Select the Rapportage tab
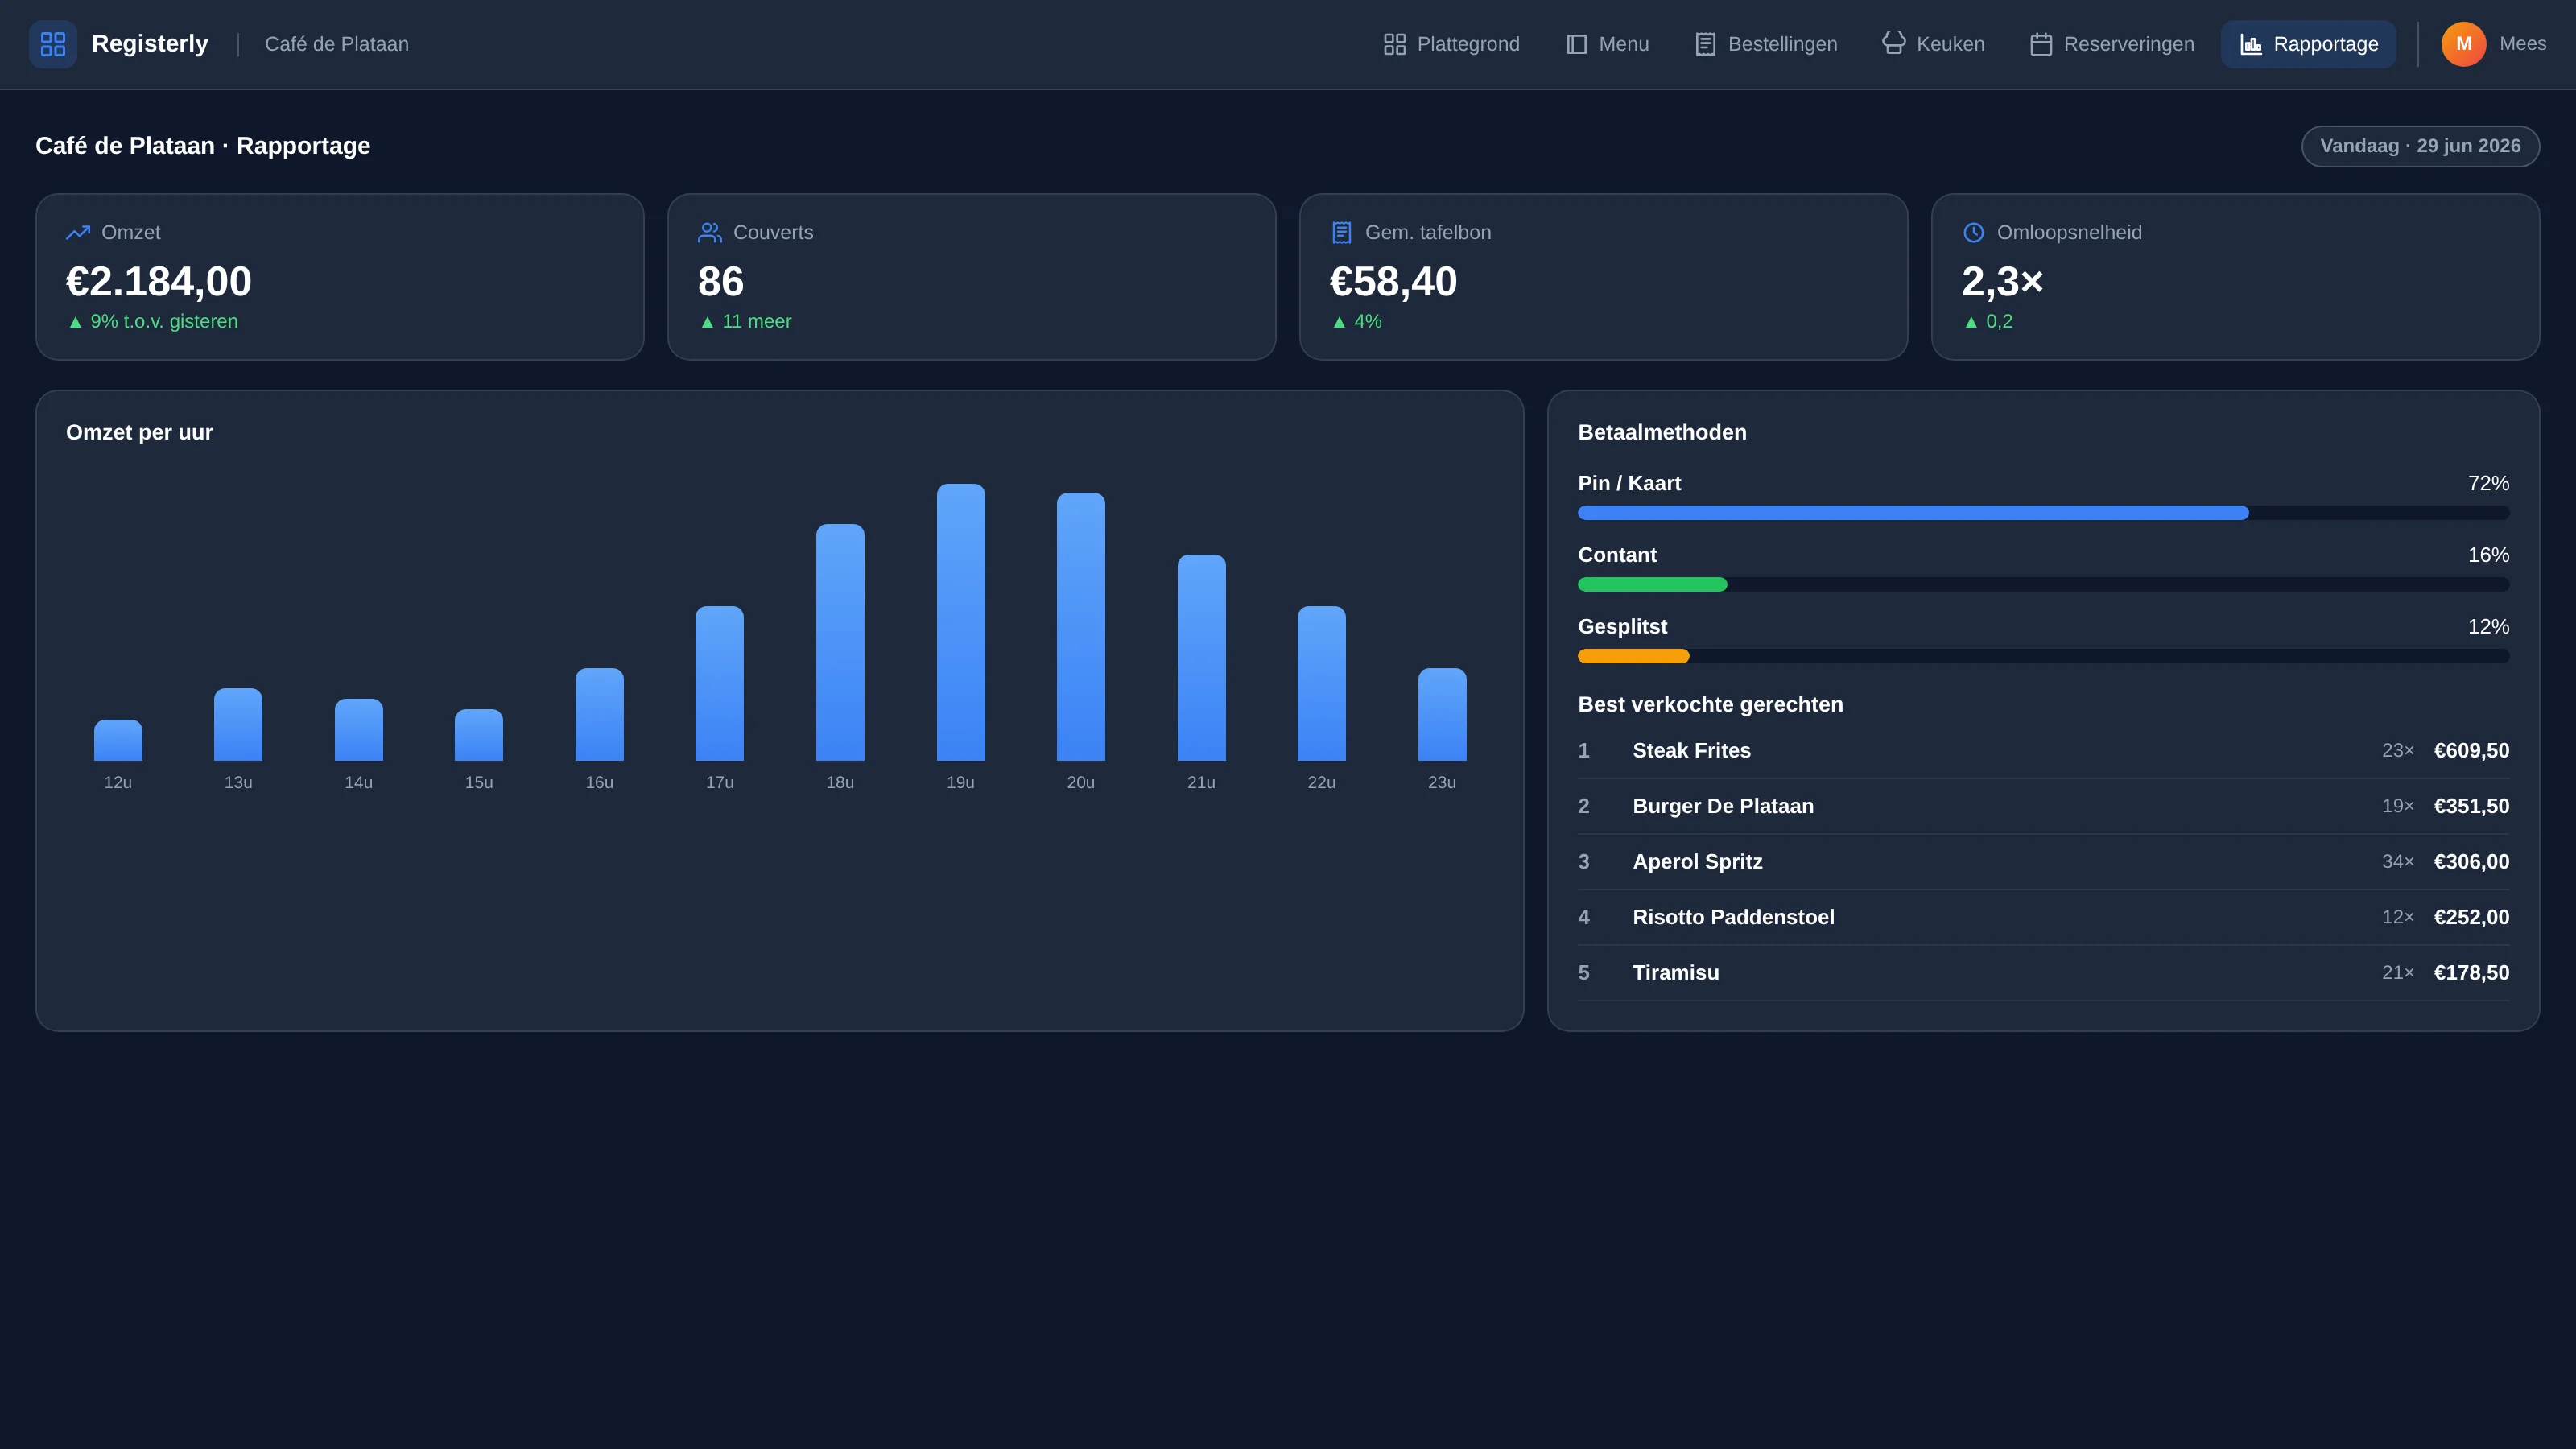The image size is (2576, 1449). click(x=2308, y=44)
